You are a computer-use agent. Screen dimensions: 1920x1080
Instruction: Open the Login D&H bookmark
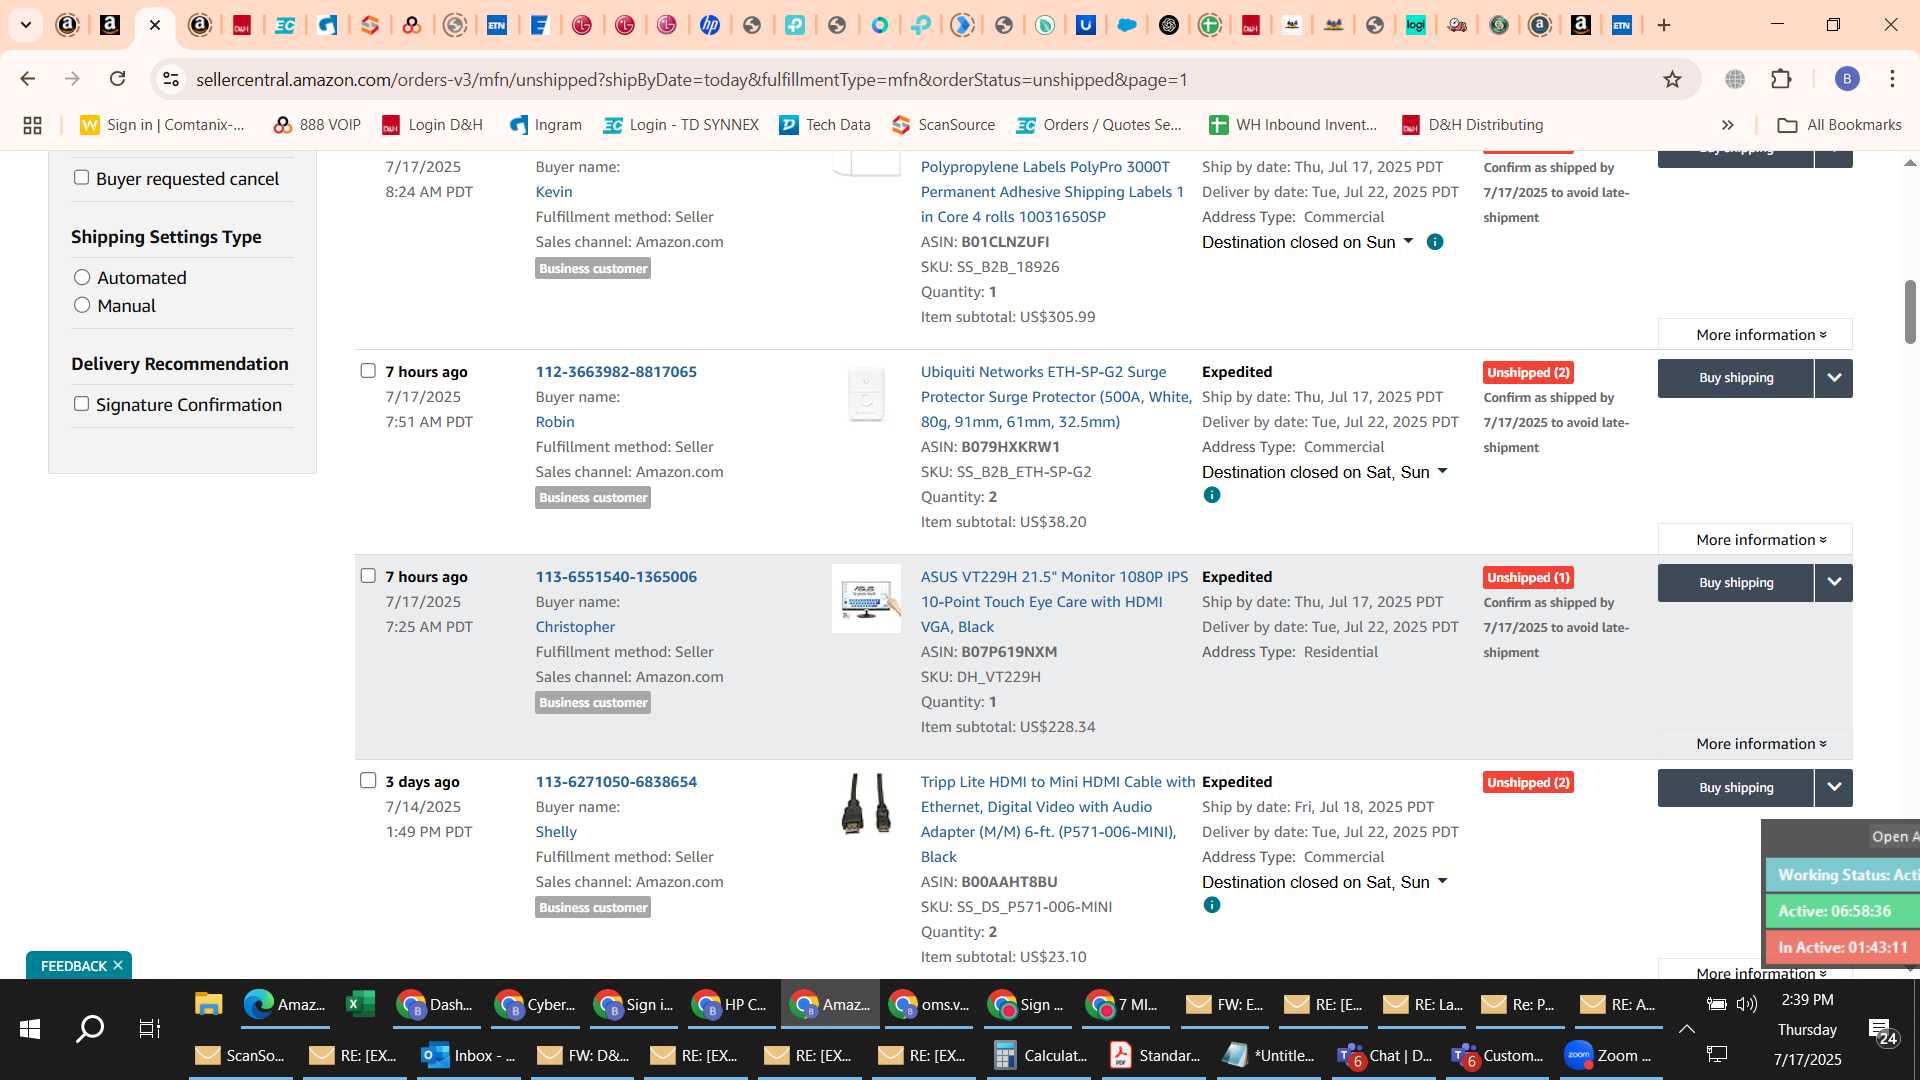[432, 125]
